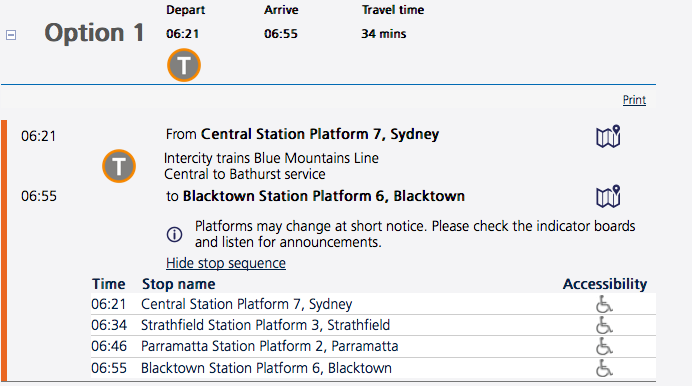The width and height of the screenshot is (692, 386).
Task: Open map for Blacktown Station Platform 6
Action: pos(608,196)
